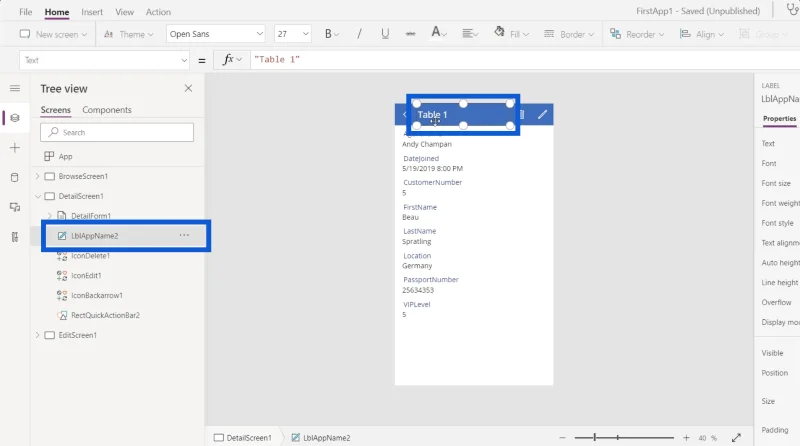800x446 pixels.
Task: Open the Tree view layers icon
Action: 15,118
